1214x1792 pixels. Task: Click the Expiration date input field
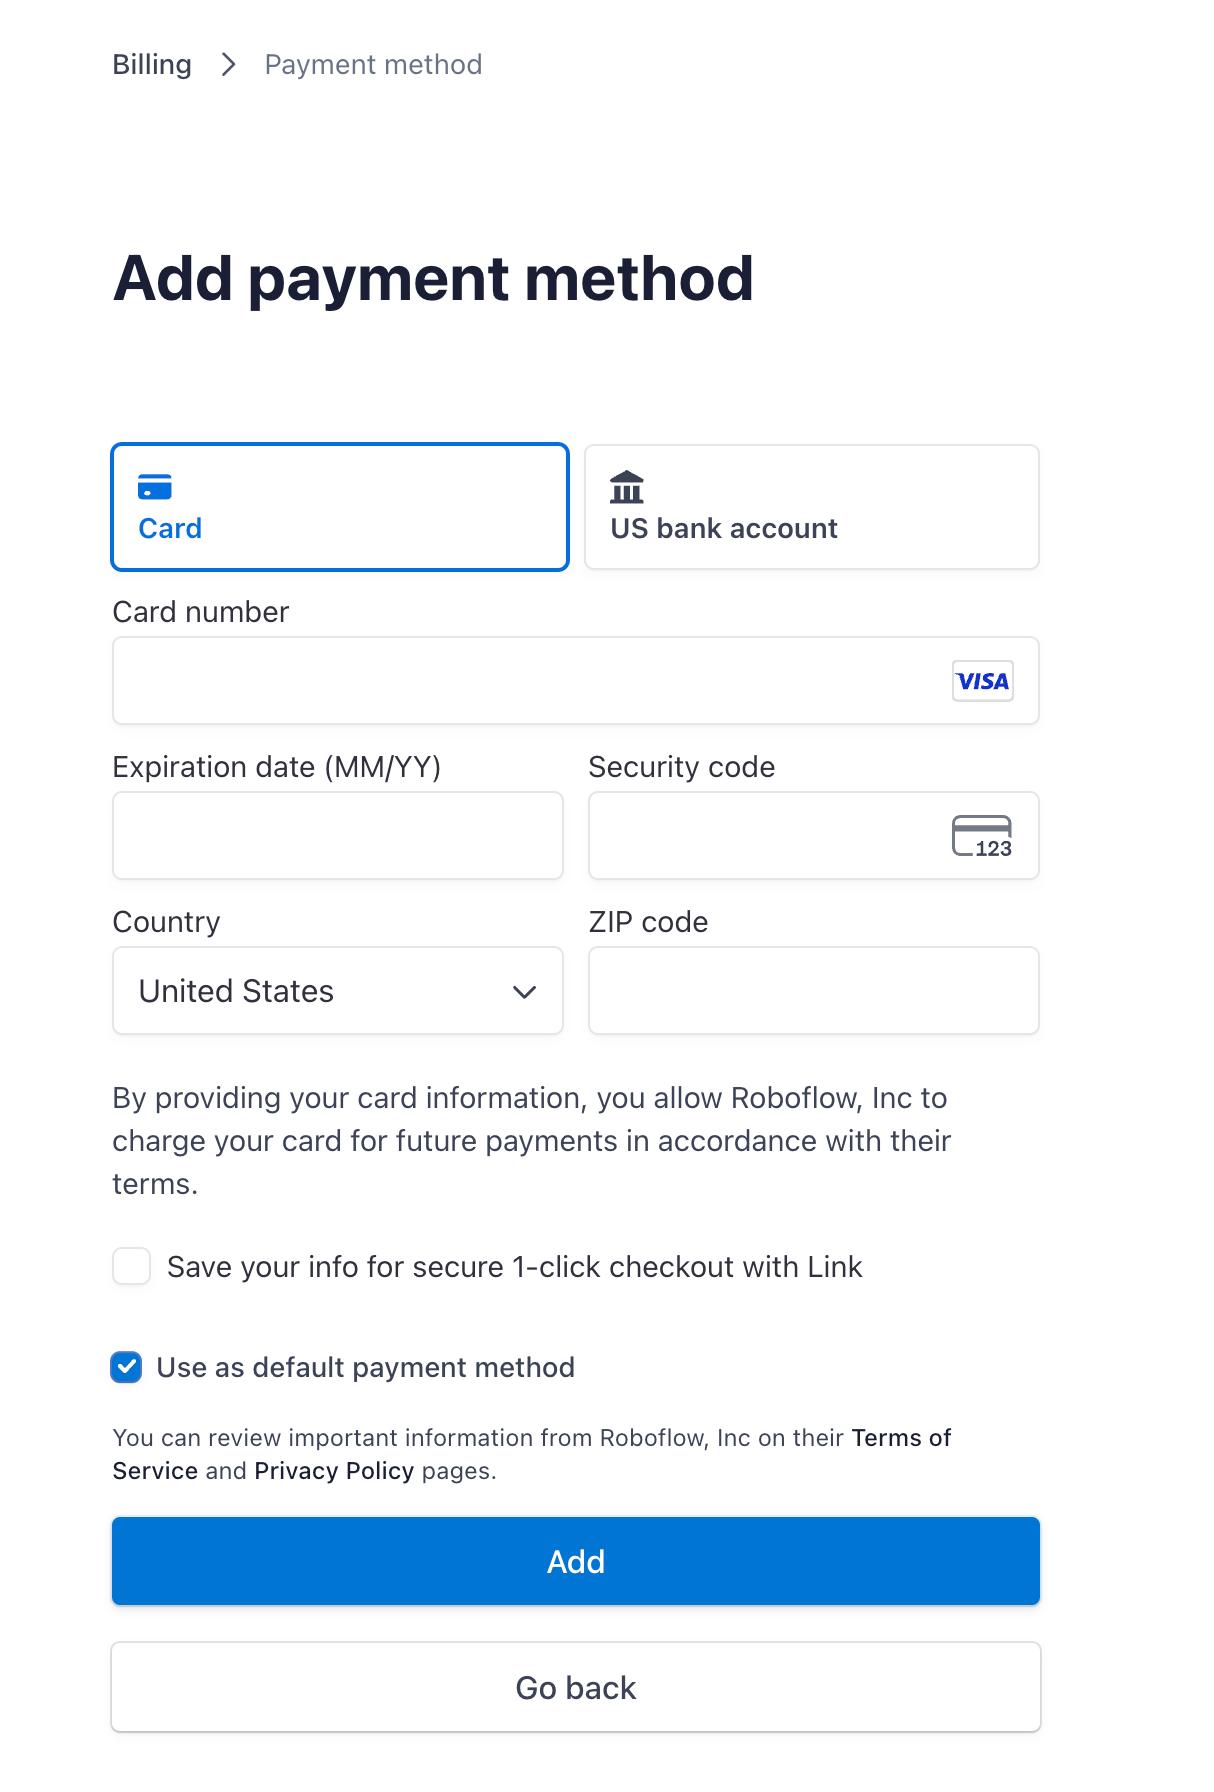(x=337, y=836)
